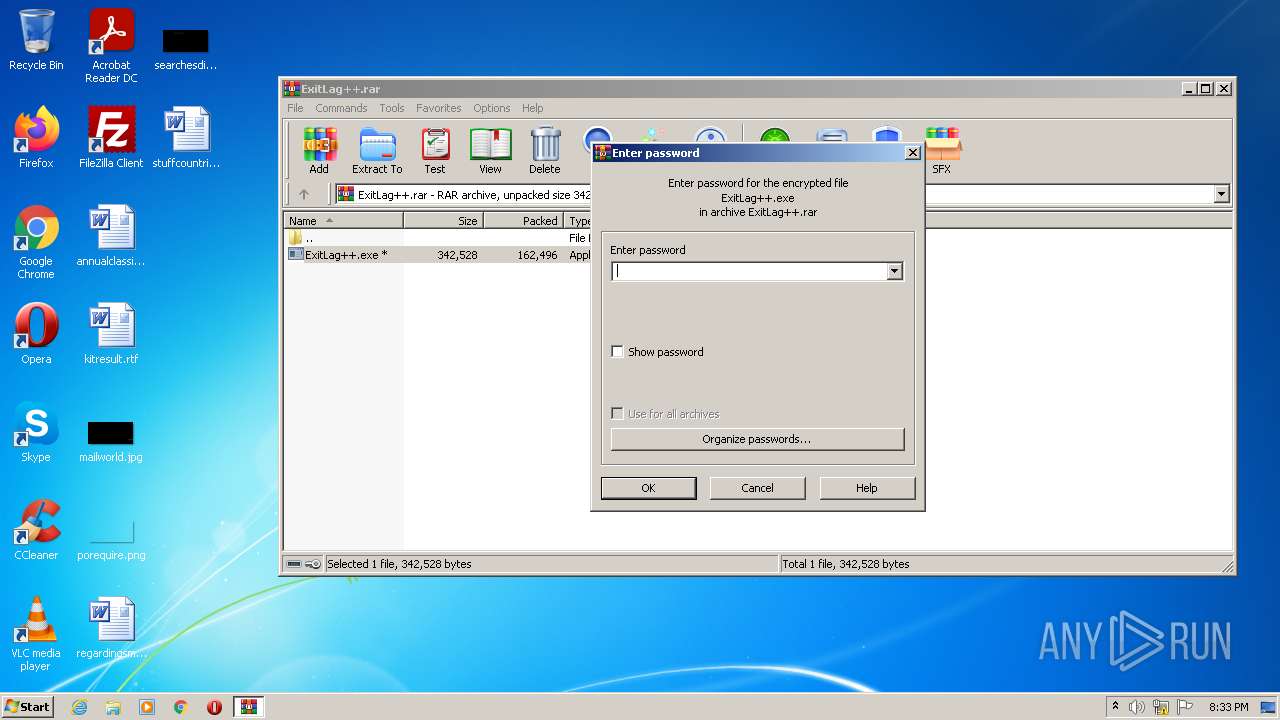Open the Google Chrome desktop shortcut
The height and width of the screenshot is (720, 1280).
coord(36,242)
